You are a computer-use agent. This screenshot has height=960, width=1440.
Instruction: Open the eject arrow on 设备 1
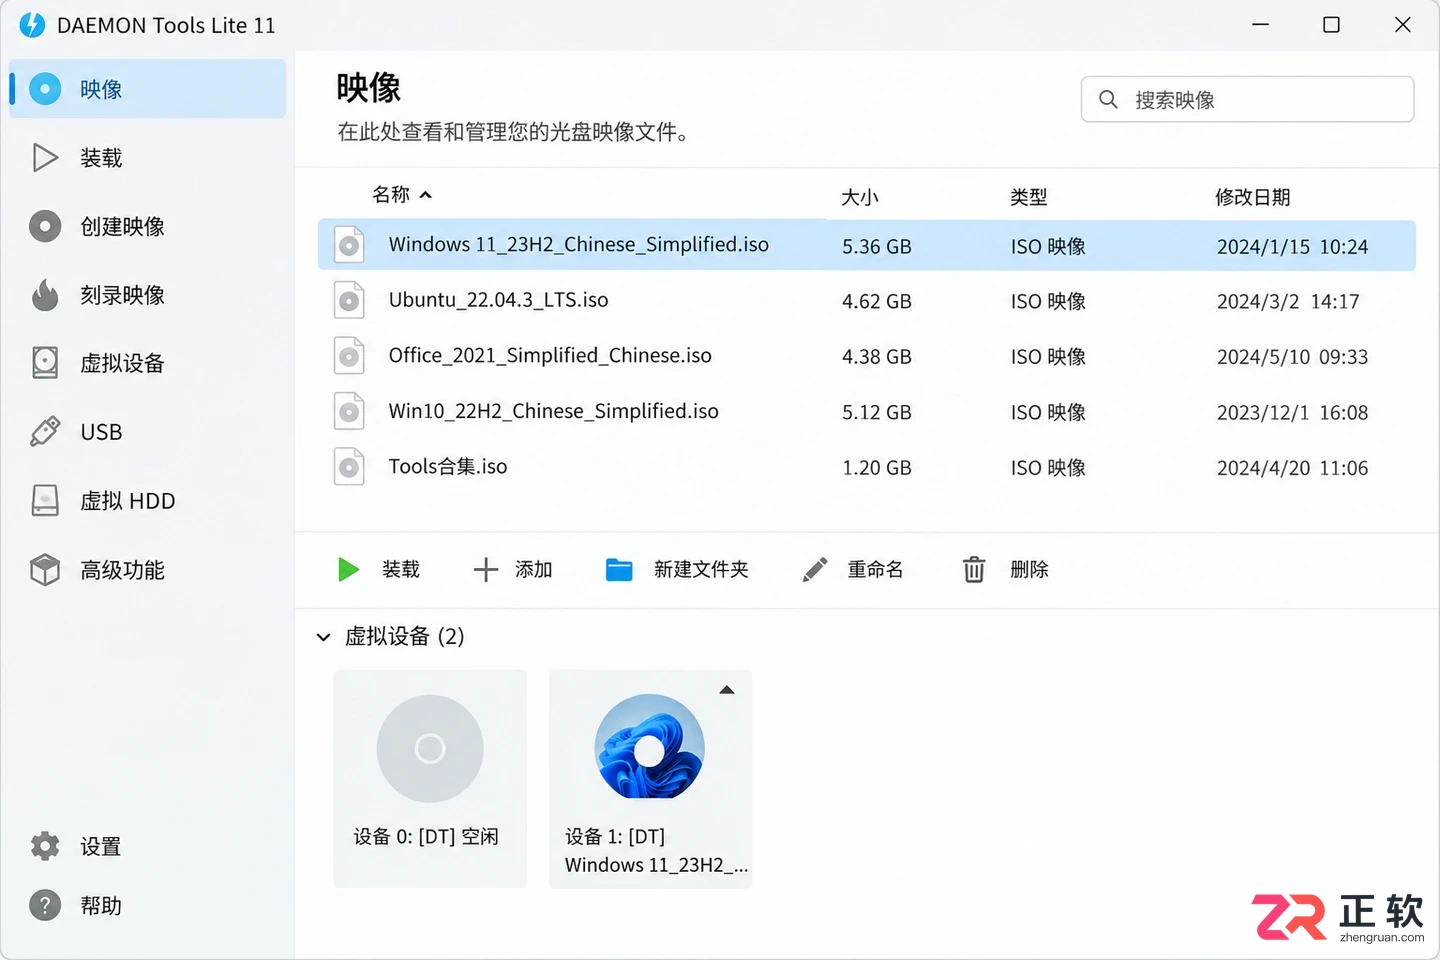tap(727, 690)
